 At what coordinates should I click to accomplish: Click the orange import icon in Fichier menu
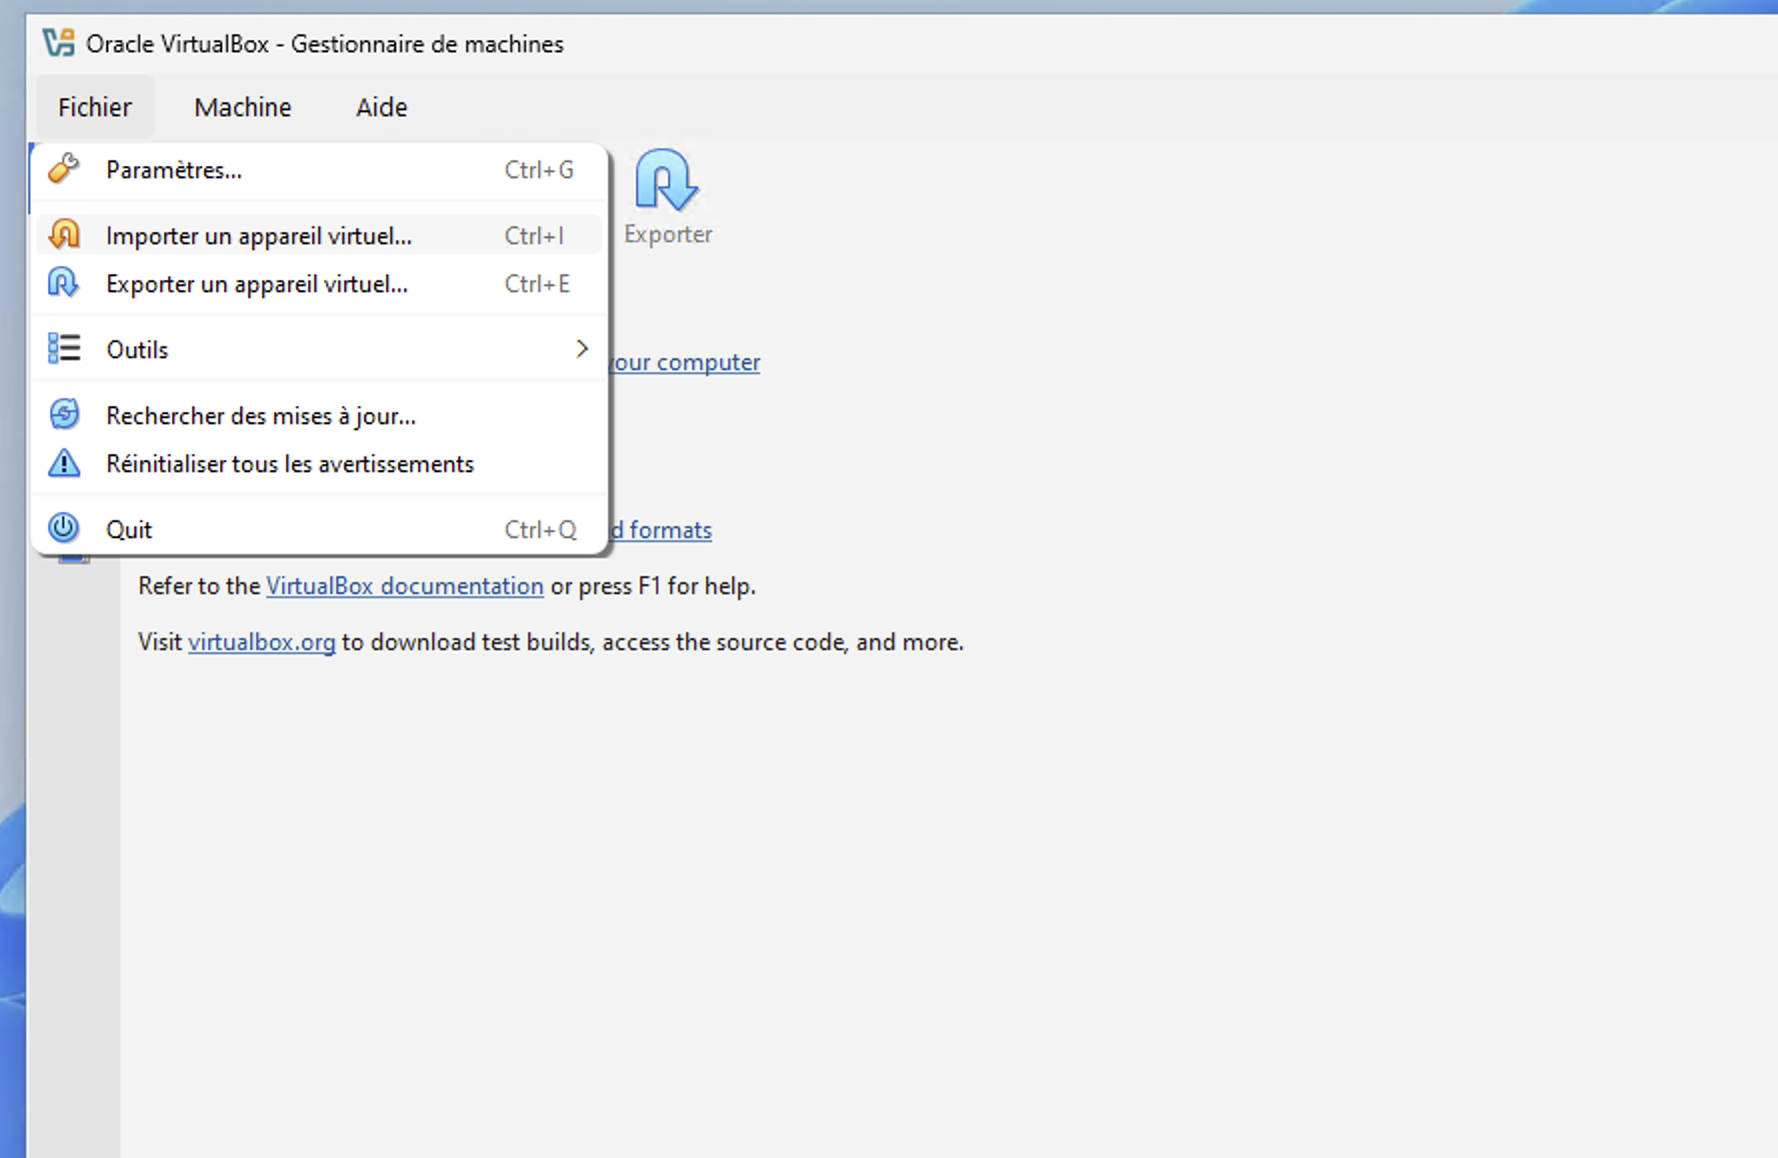tap(64, 235)
